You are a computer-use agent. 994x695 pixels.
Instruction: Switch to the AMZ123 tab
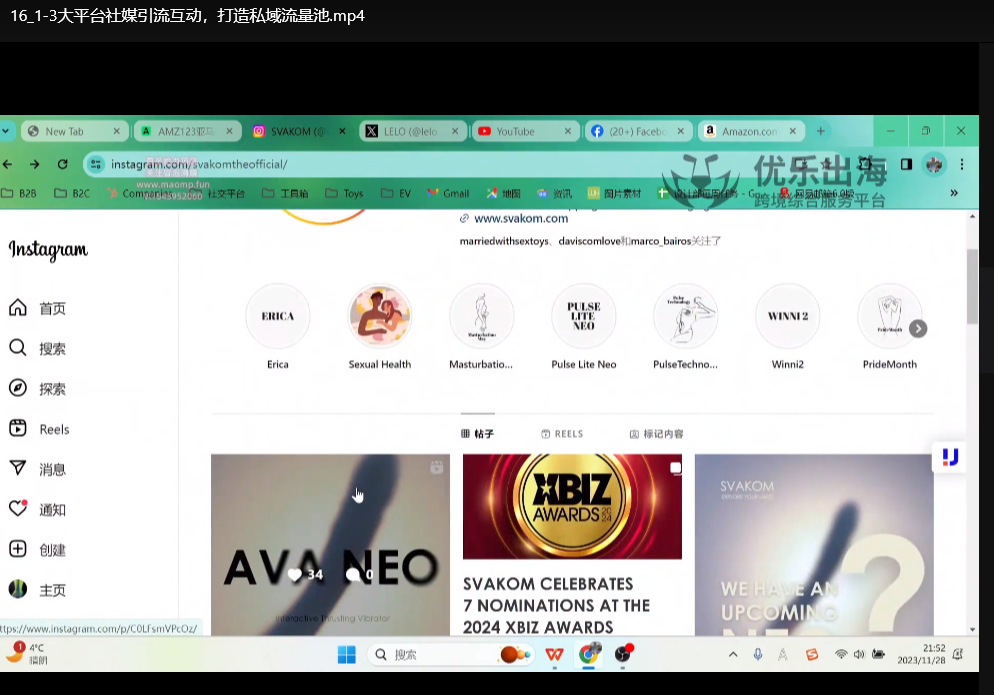pyautogui.click(x=188, y=131)
